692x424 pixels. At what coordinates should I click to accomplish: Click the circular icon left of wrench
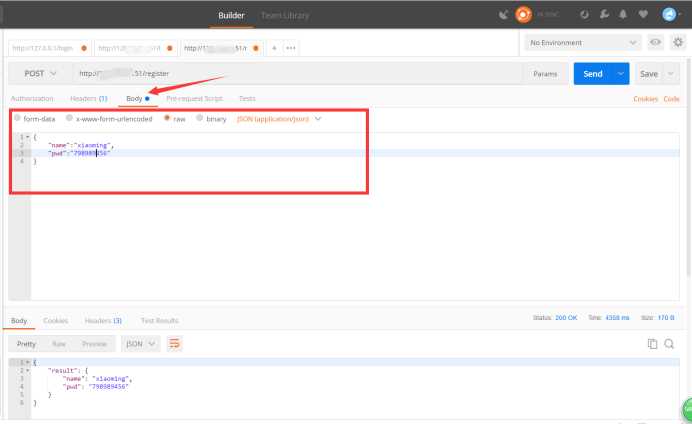(584, 15)
